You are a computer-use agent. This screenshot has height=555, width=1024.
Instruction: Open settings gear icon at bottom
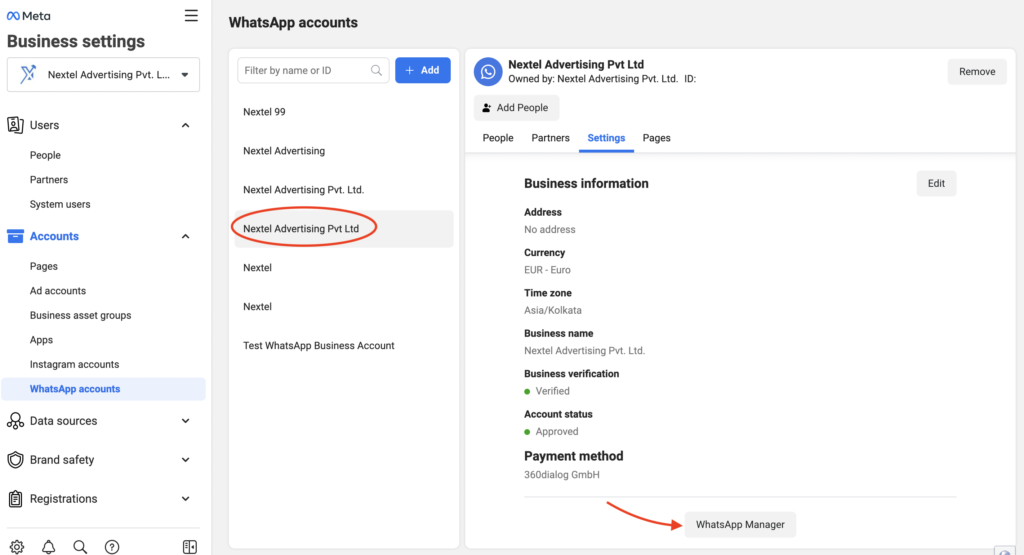[17, 547]
